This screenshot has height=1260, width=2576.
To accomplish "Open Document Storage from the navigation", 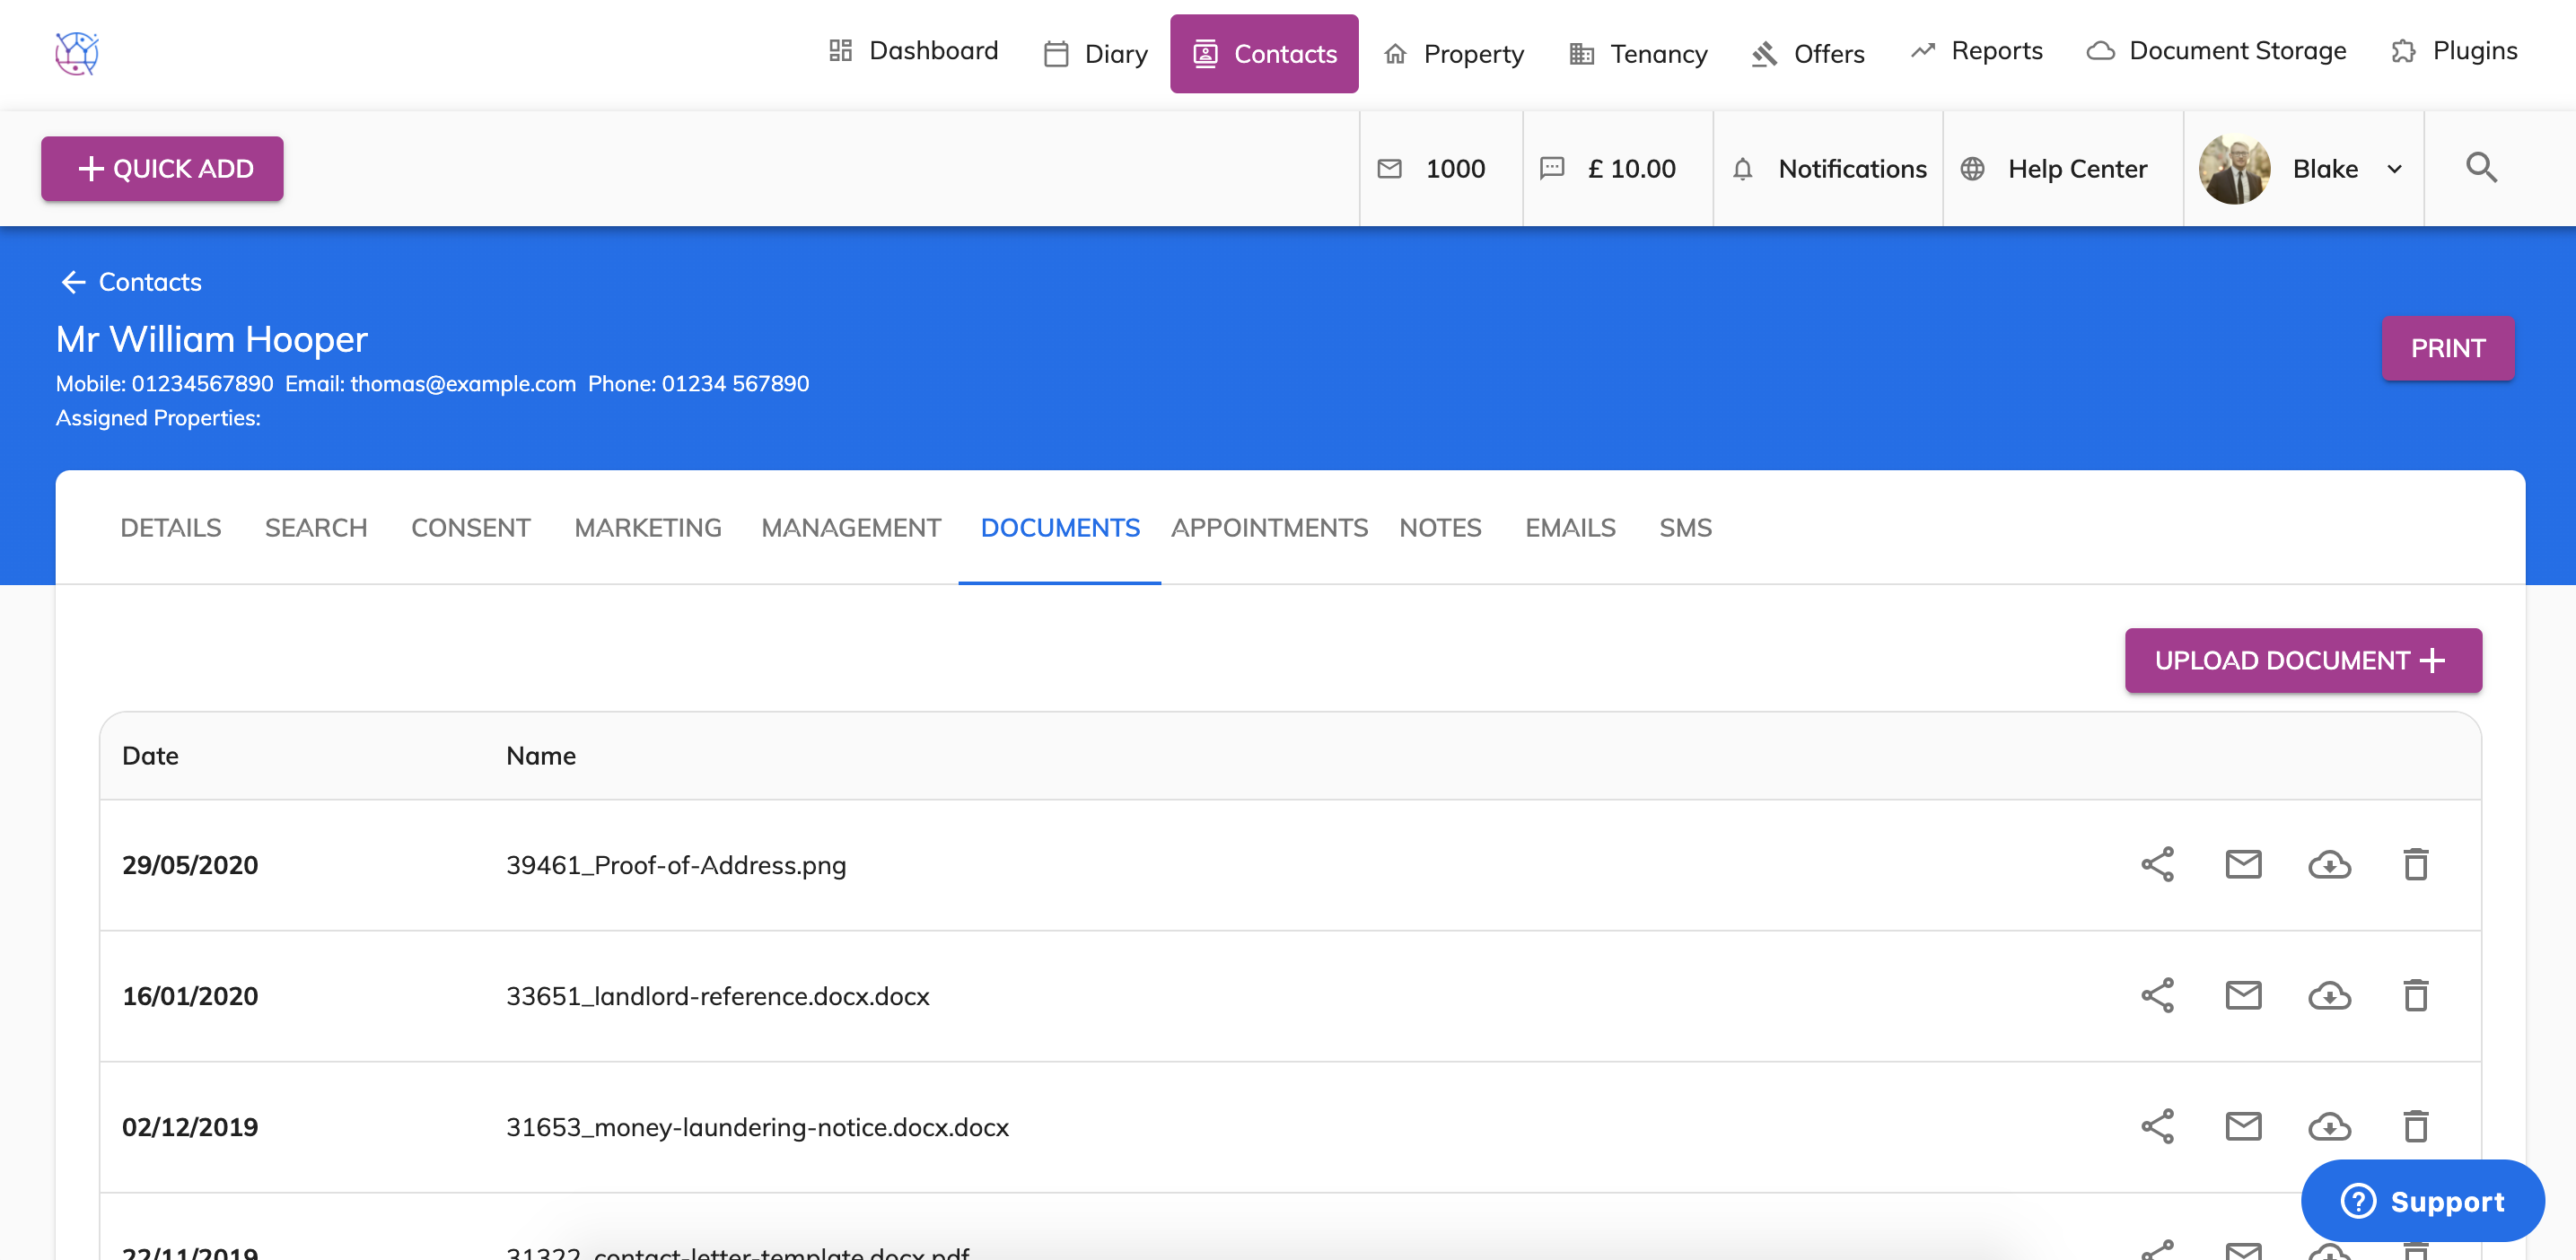I will [2216, 51].
